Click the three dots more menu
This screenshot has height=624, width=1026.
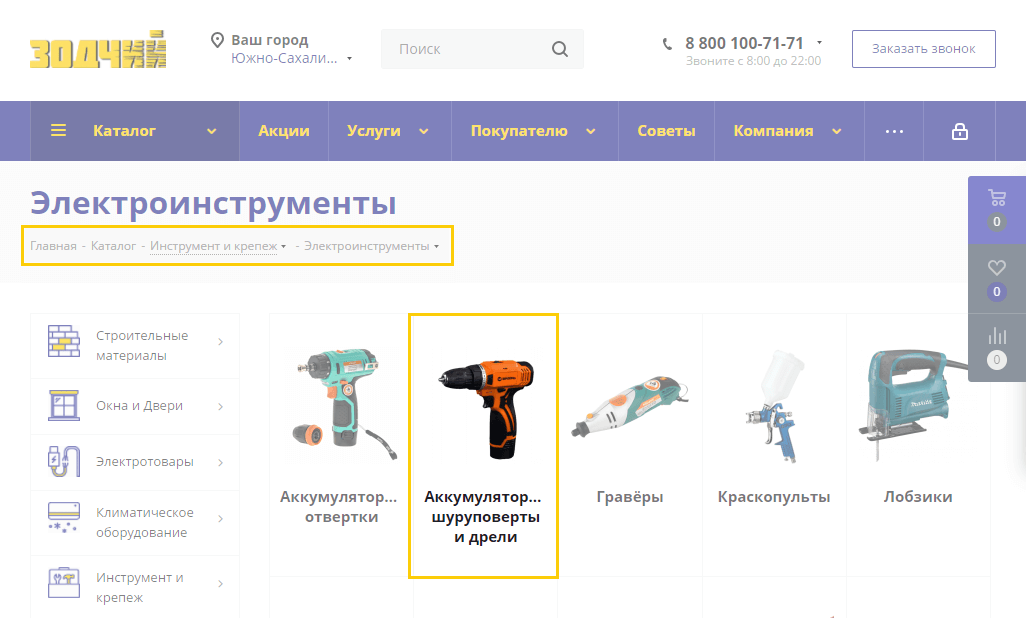click(894, 131)
